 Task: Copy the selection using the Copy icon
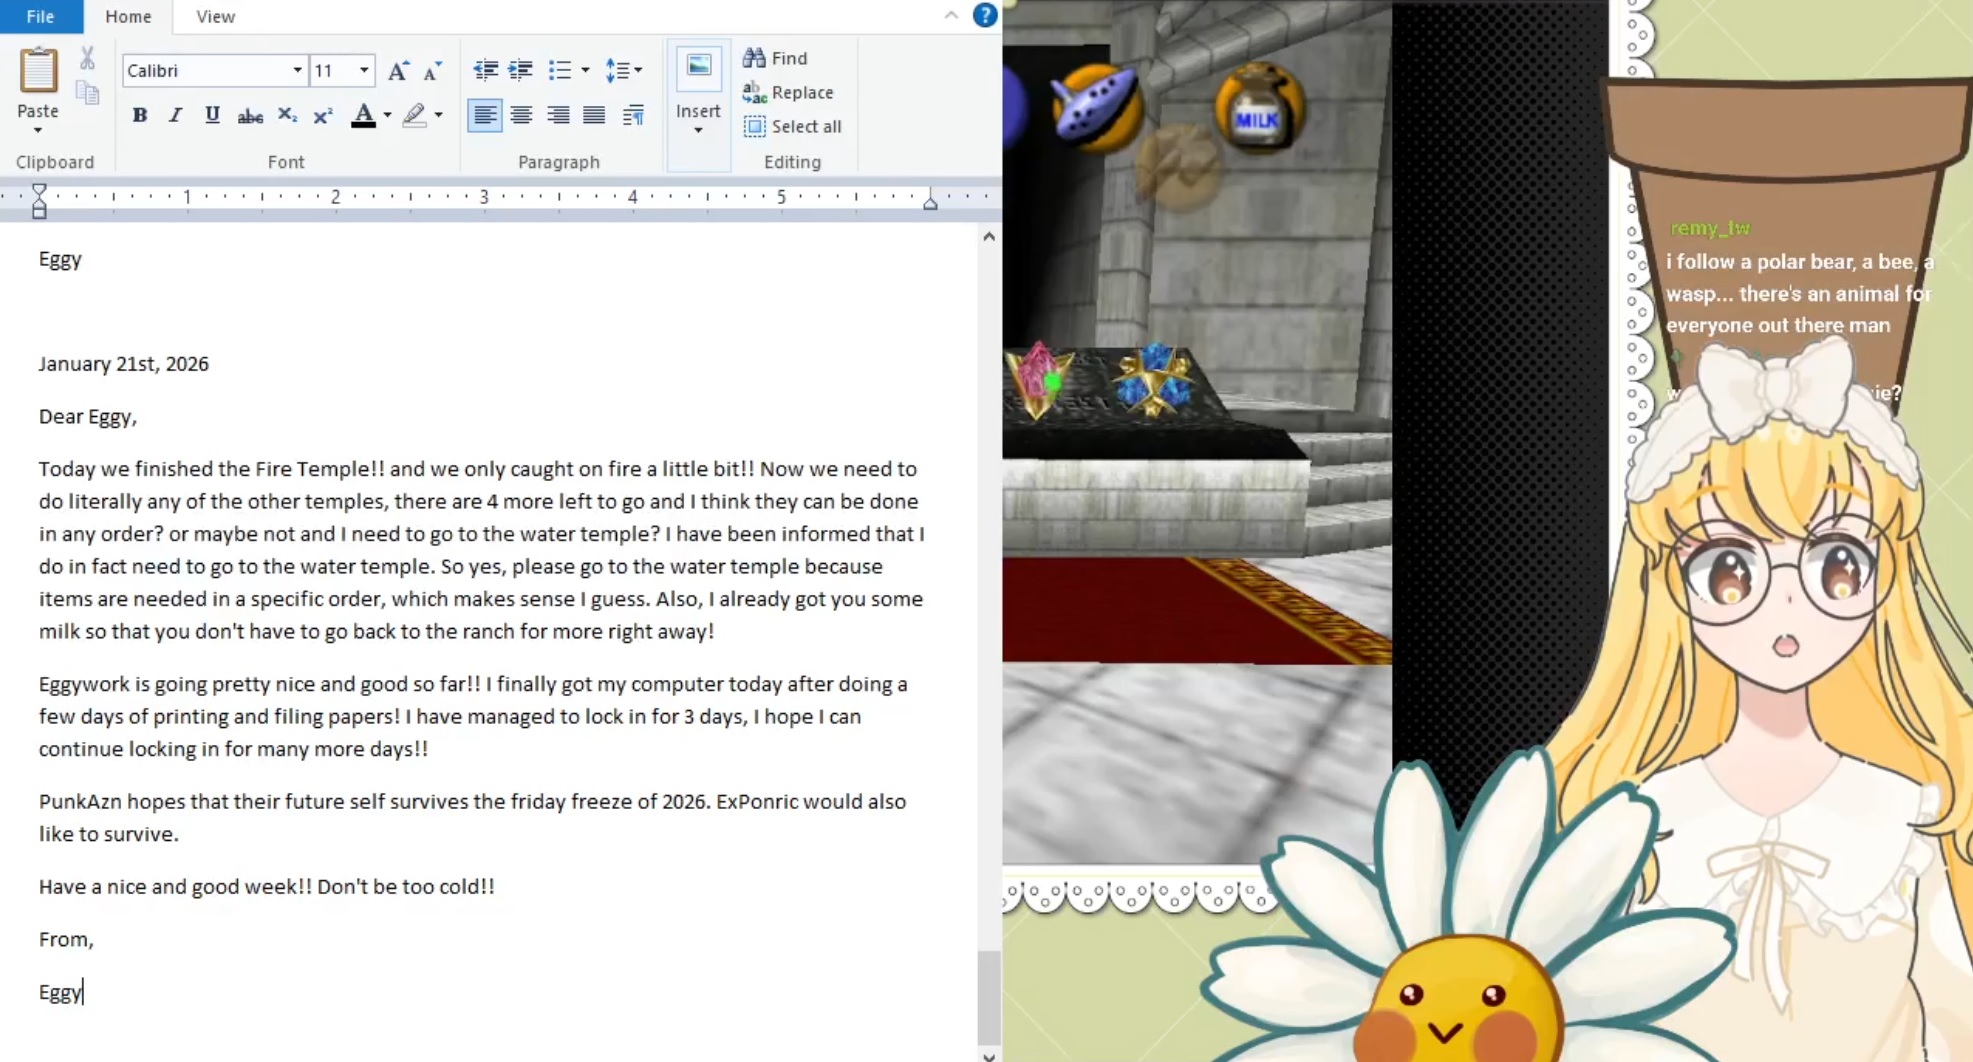pos(88,93)
